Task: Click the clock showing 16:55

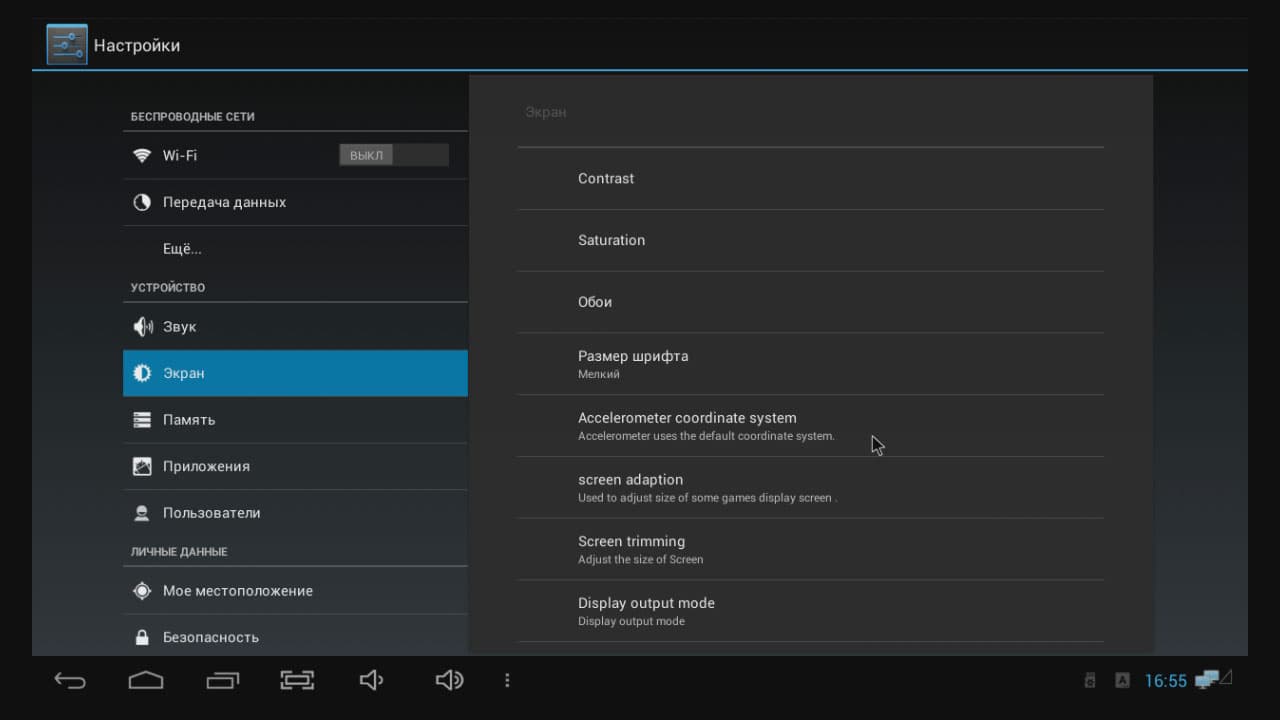Action: (x=1165, y=681)
